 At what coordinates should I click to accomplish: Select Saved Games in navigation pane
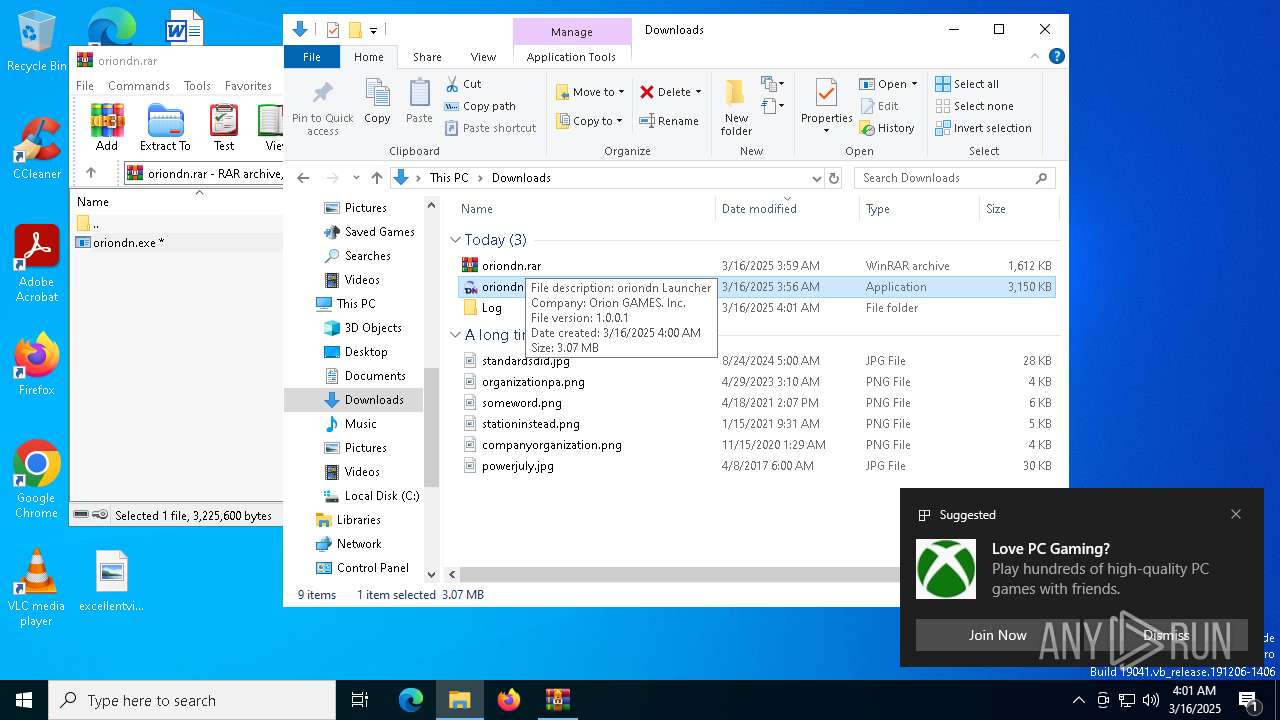pyautogui.click(x=379, y=232)
